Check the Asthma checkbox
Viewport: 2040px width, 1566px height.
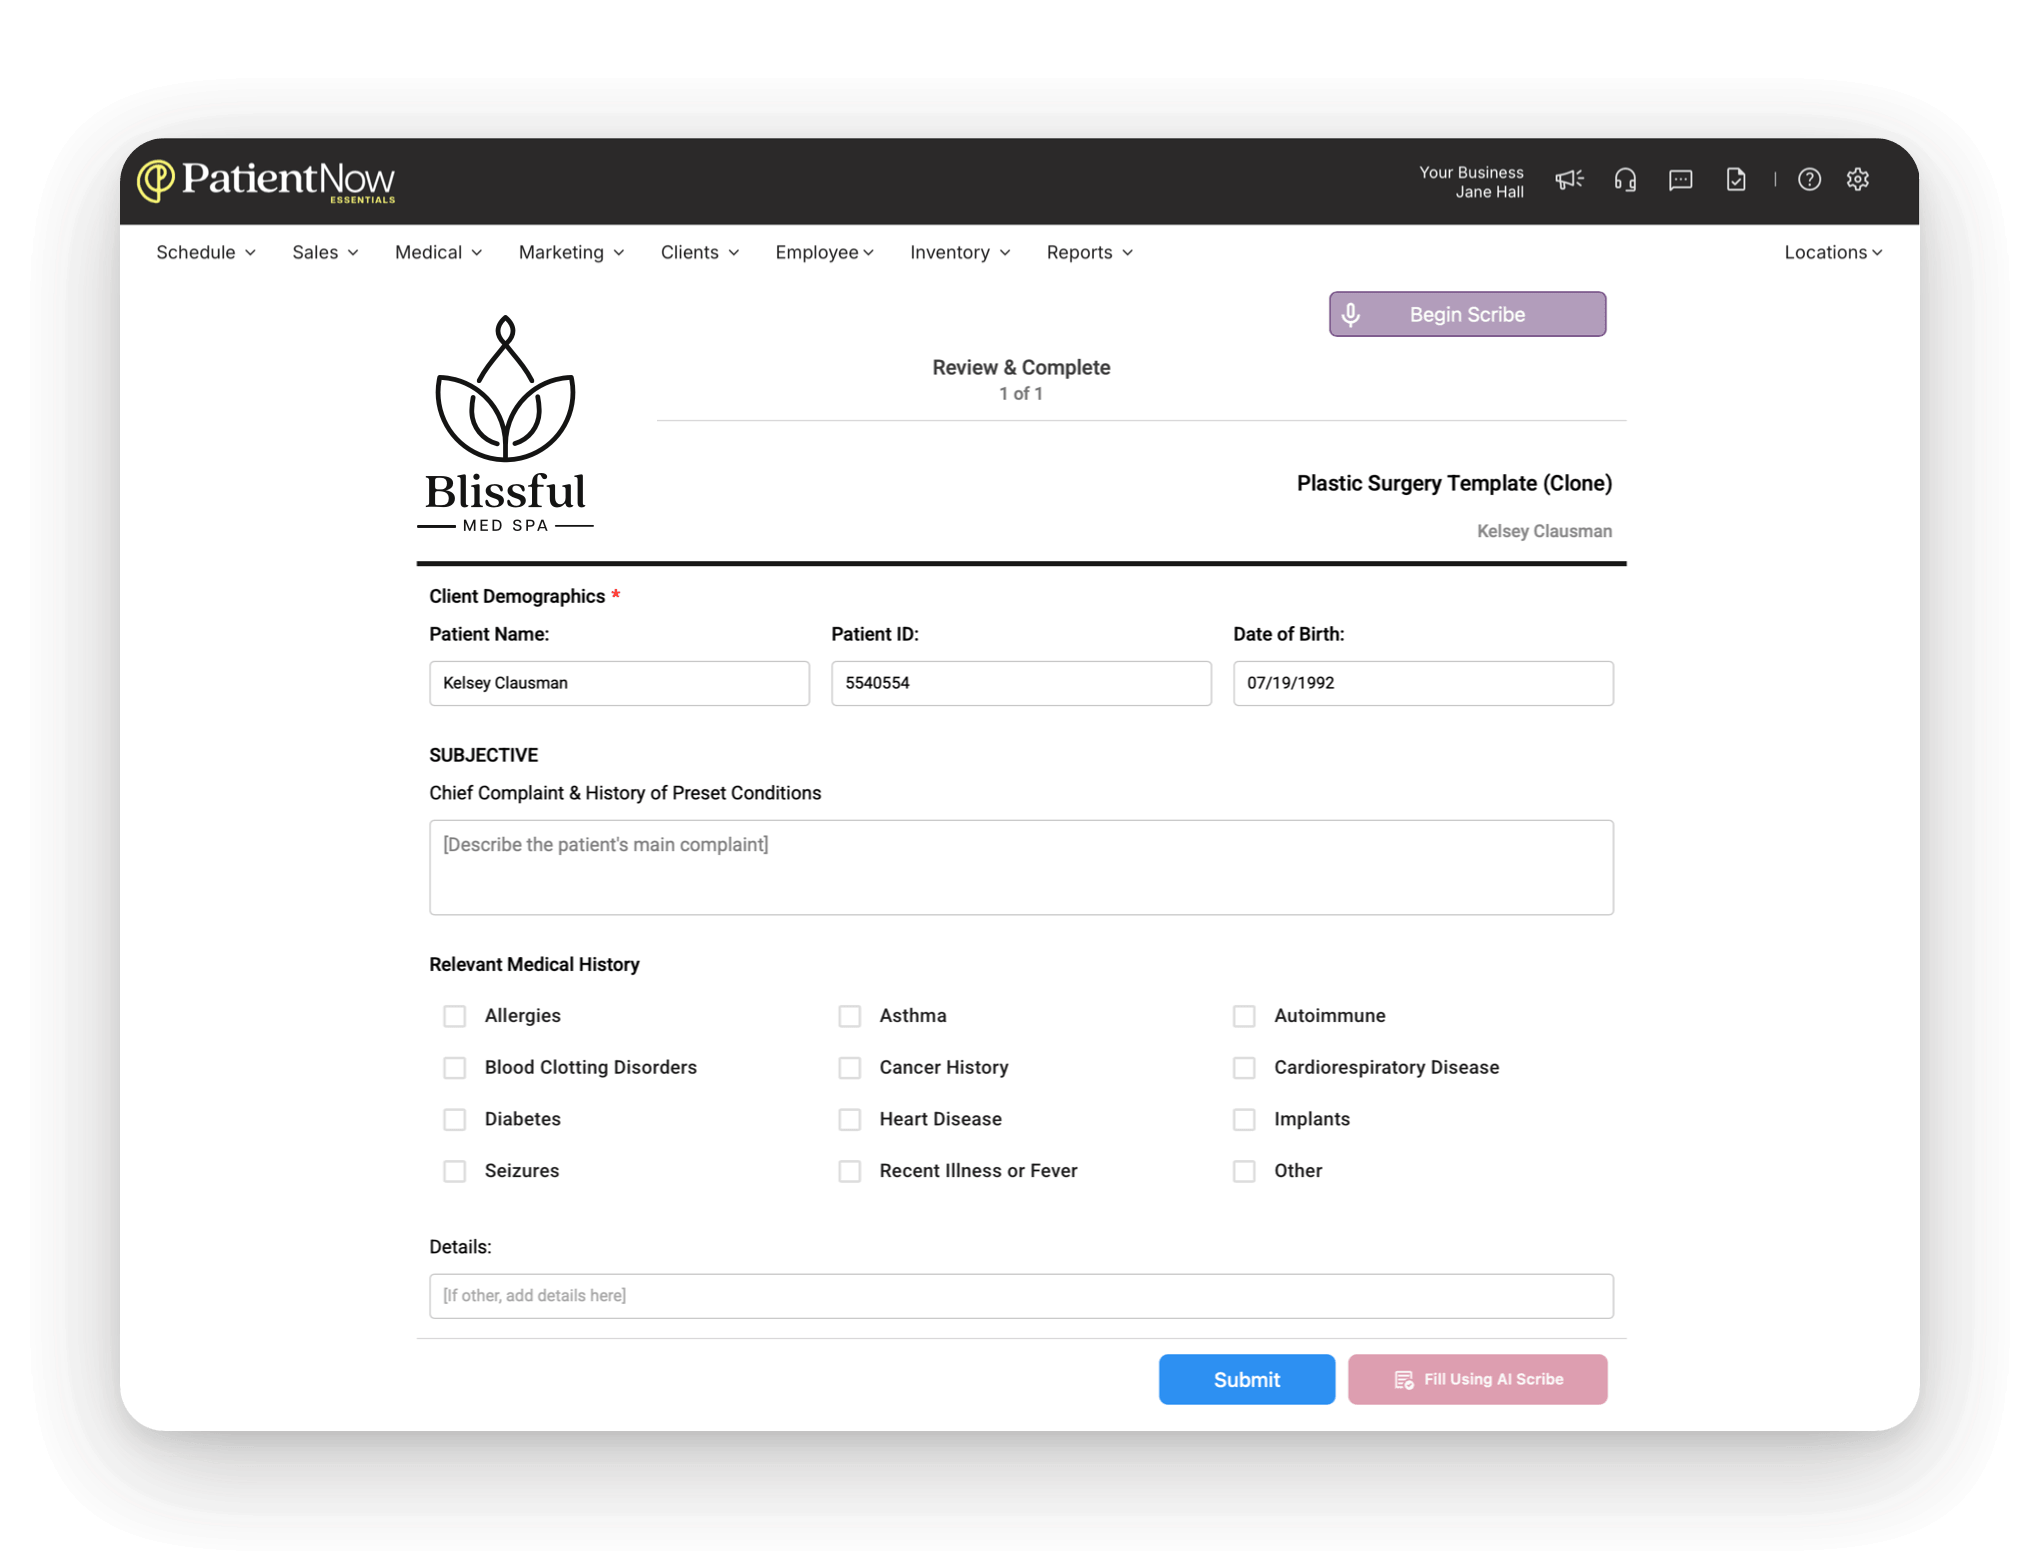850,1016
